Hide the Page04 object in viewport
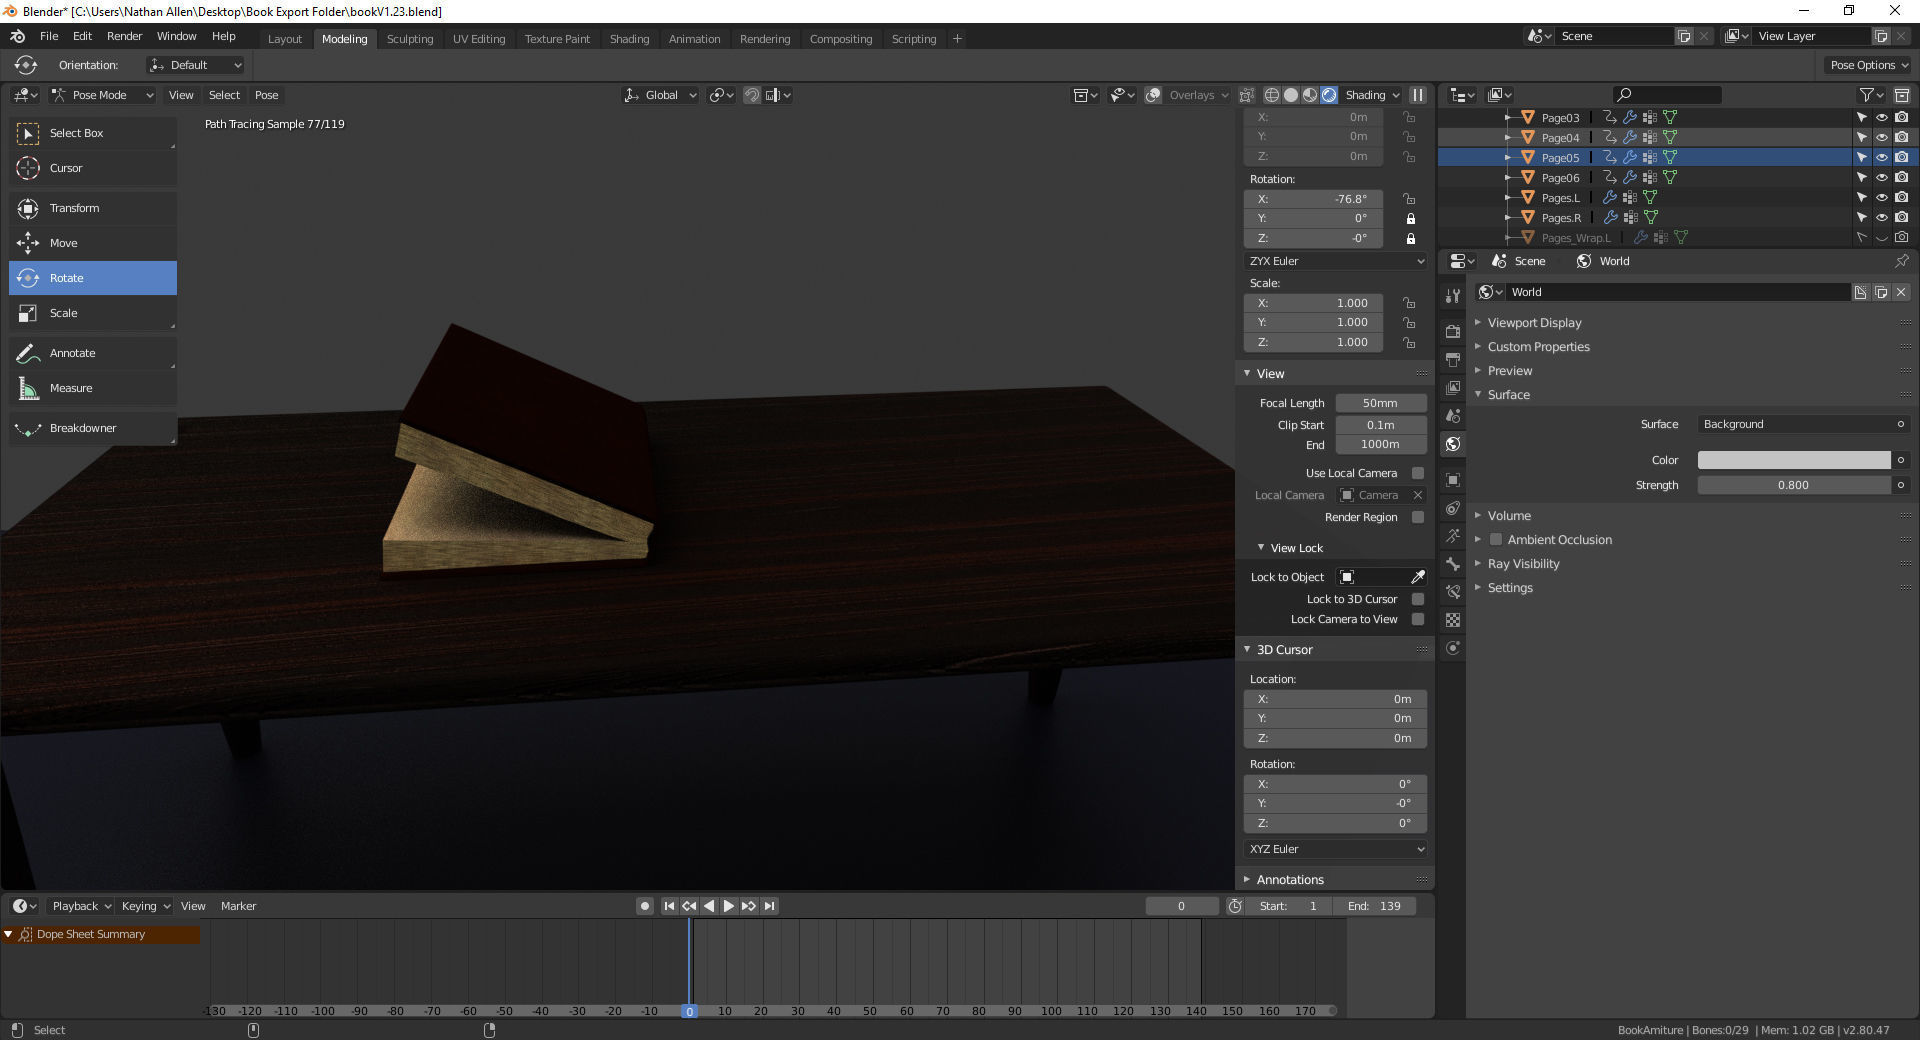 click(x=1881, y=137)
